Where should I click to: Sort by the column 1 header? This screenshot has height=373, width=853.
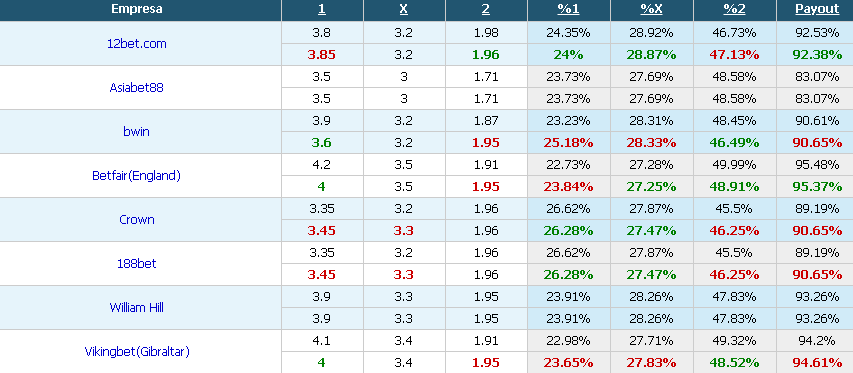pyautogui.click(x=322, y=9)
